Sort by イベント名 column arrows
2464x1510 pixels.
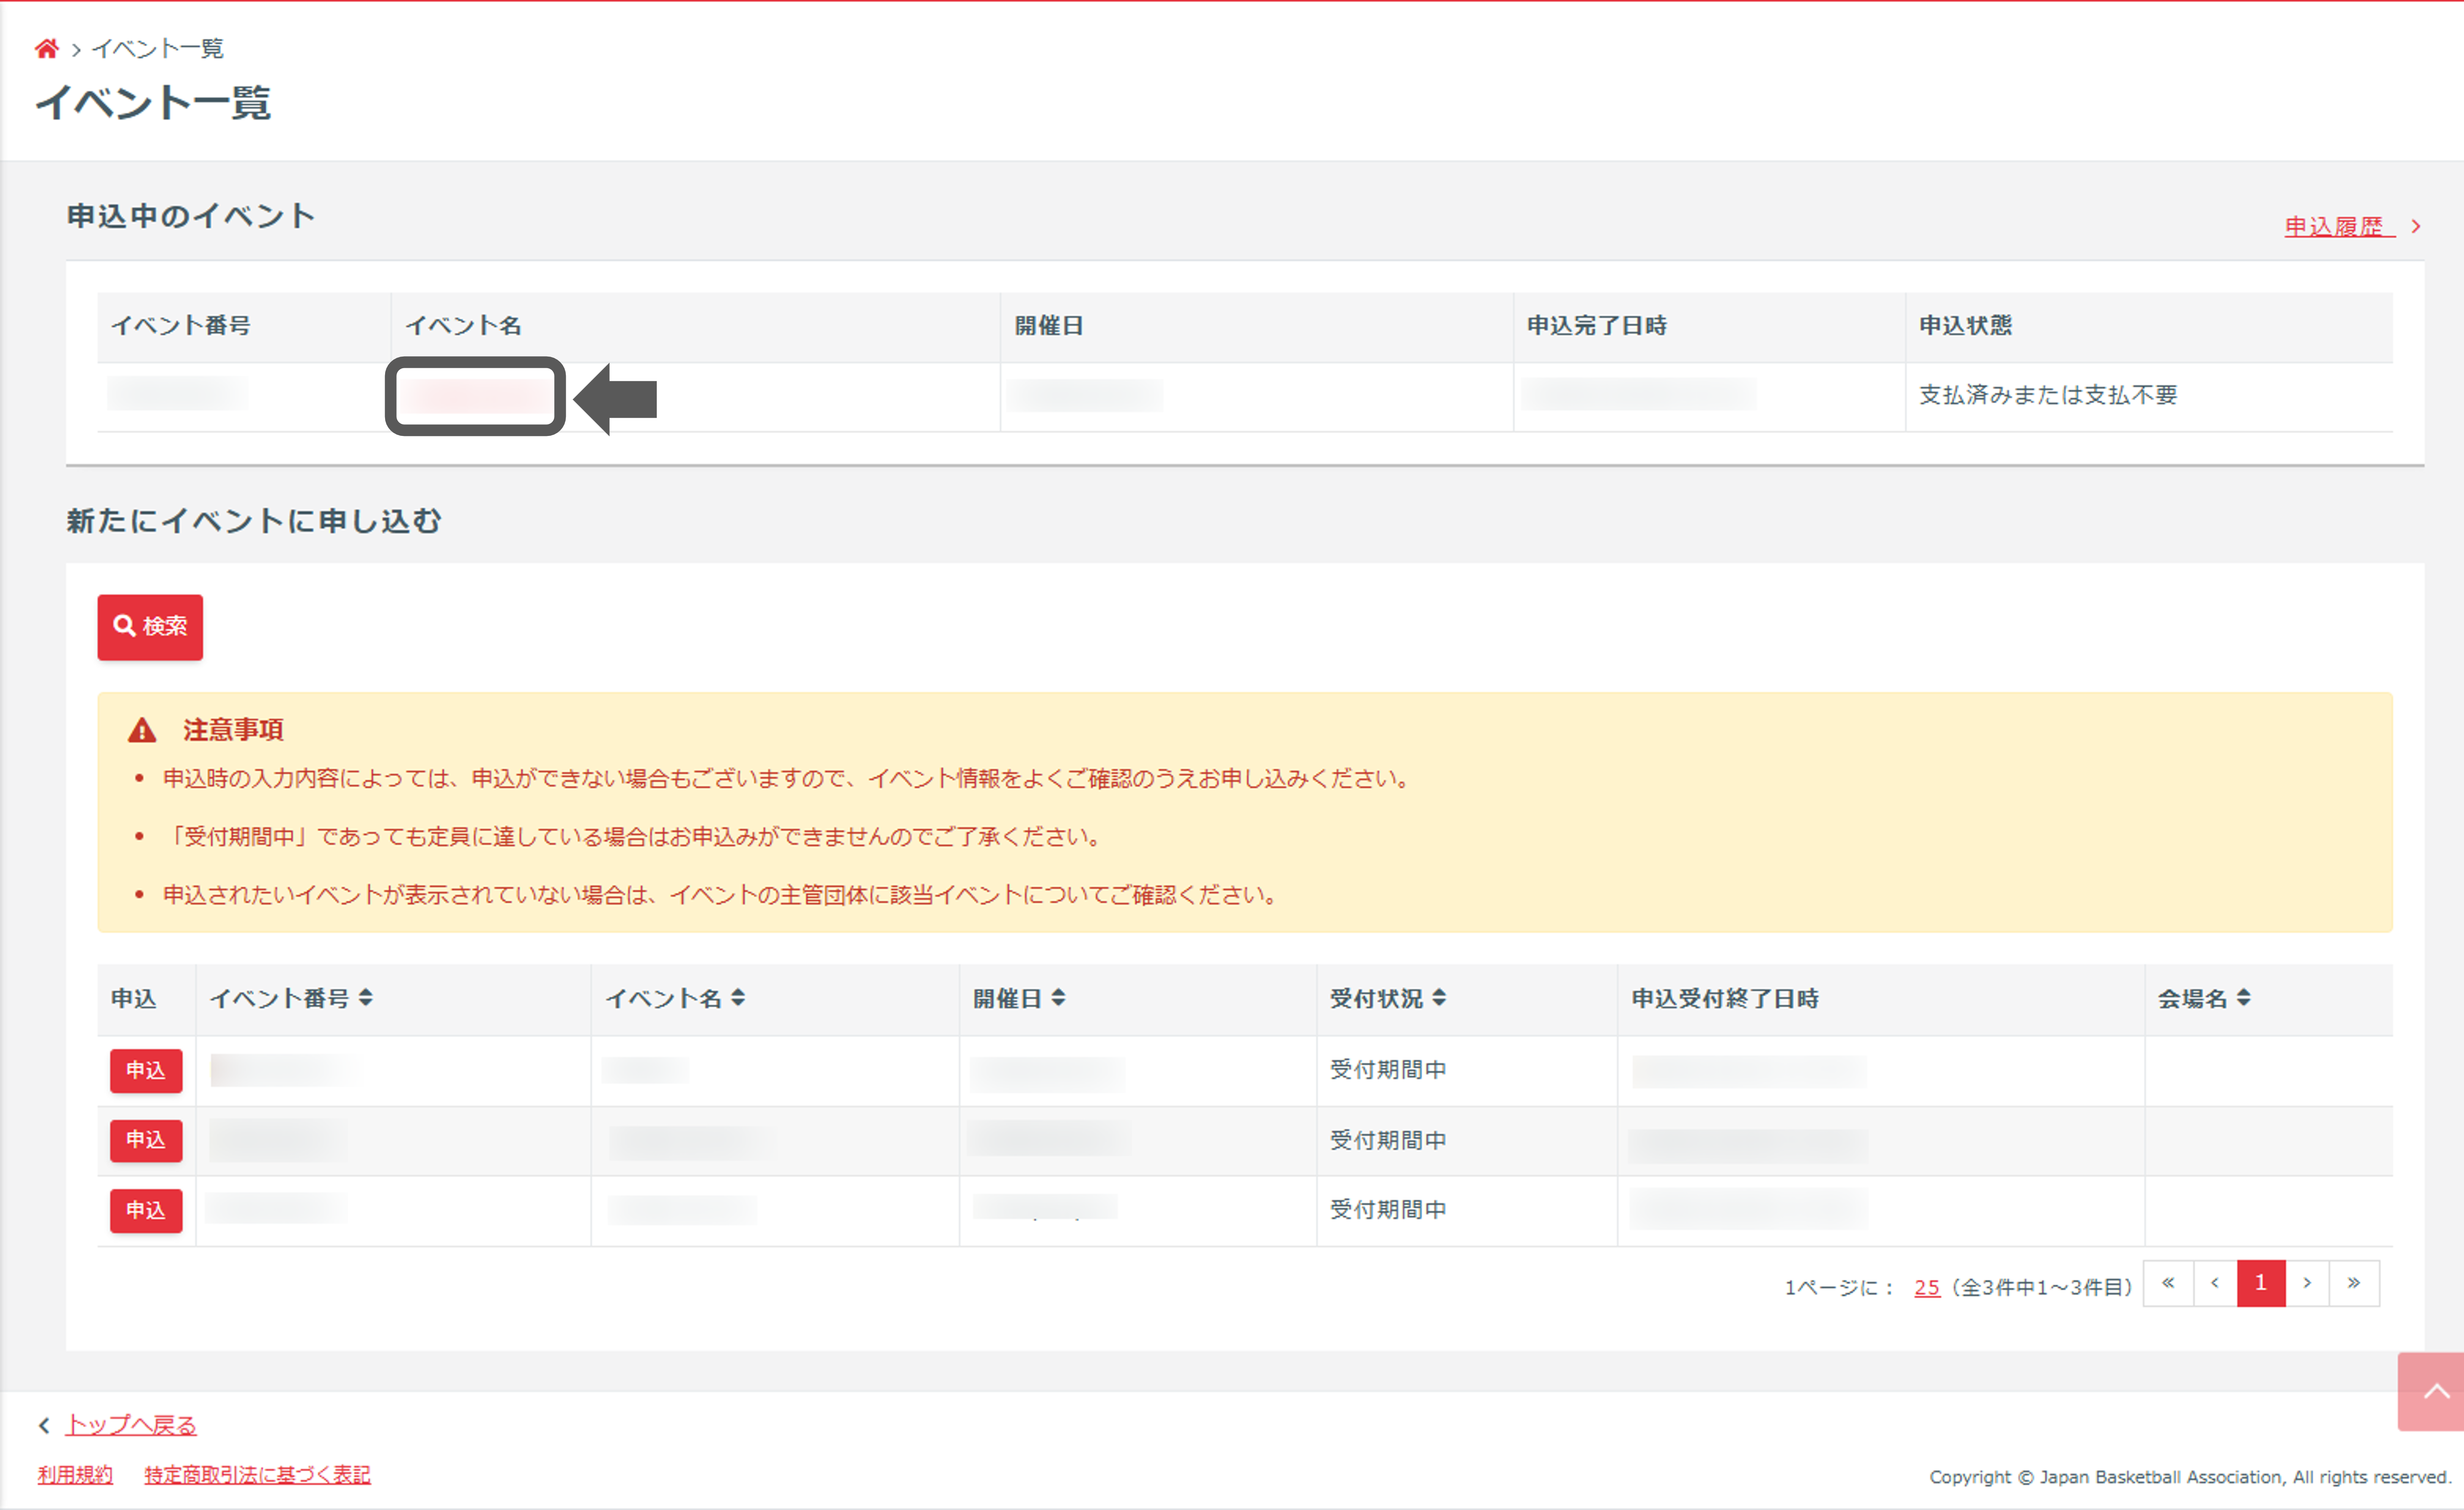click(x=738, y=998)
